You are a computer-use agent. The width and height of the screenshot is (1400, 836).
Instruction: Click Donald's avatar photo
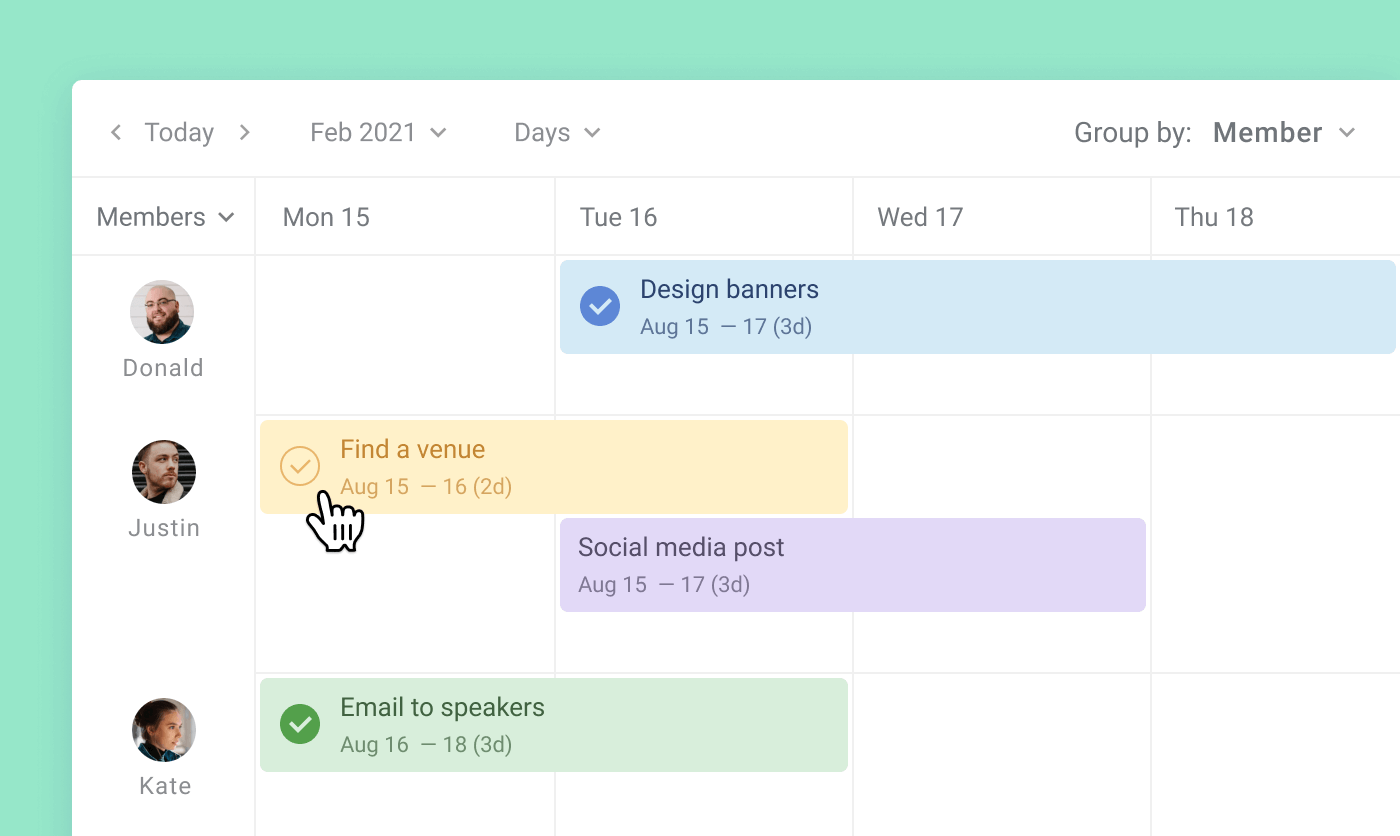point(162,312)
